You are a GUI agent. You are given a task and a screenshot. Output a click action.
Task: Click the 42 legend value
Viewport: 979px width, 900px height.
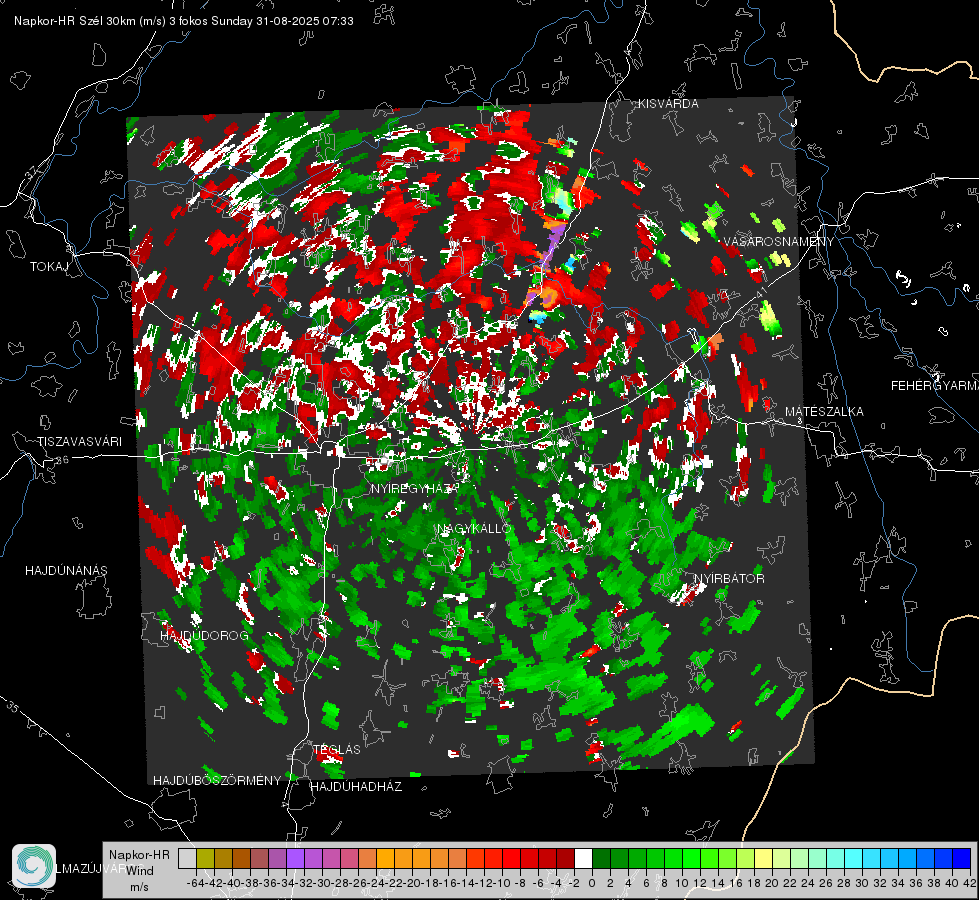click(969, 883)
